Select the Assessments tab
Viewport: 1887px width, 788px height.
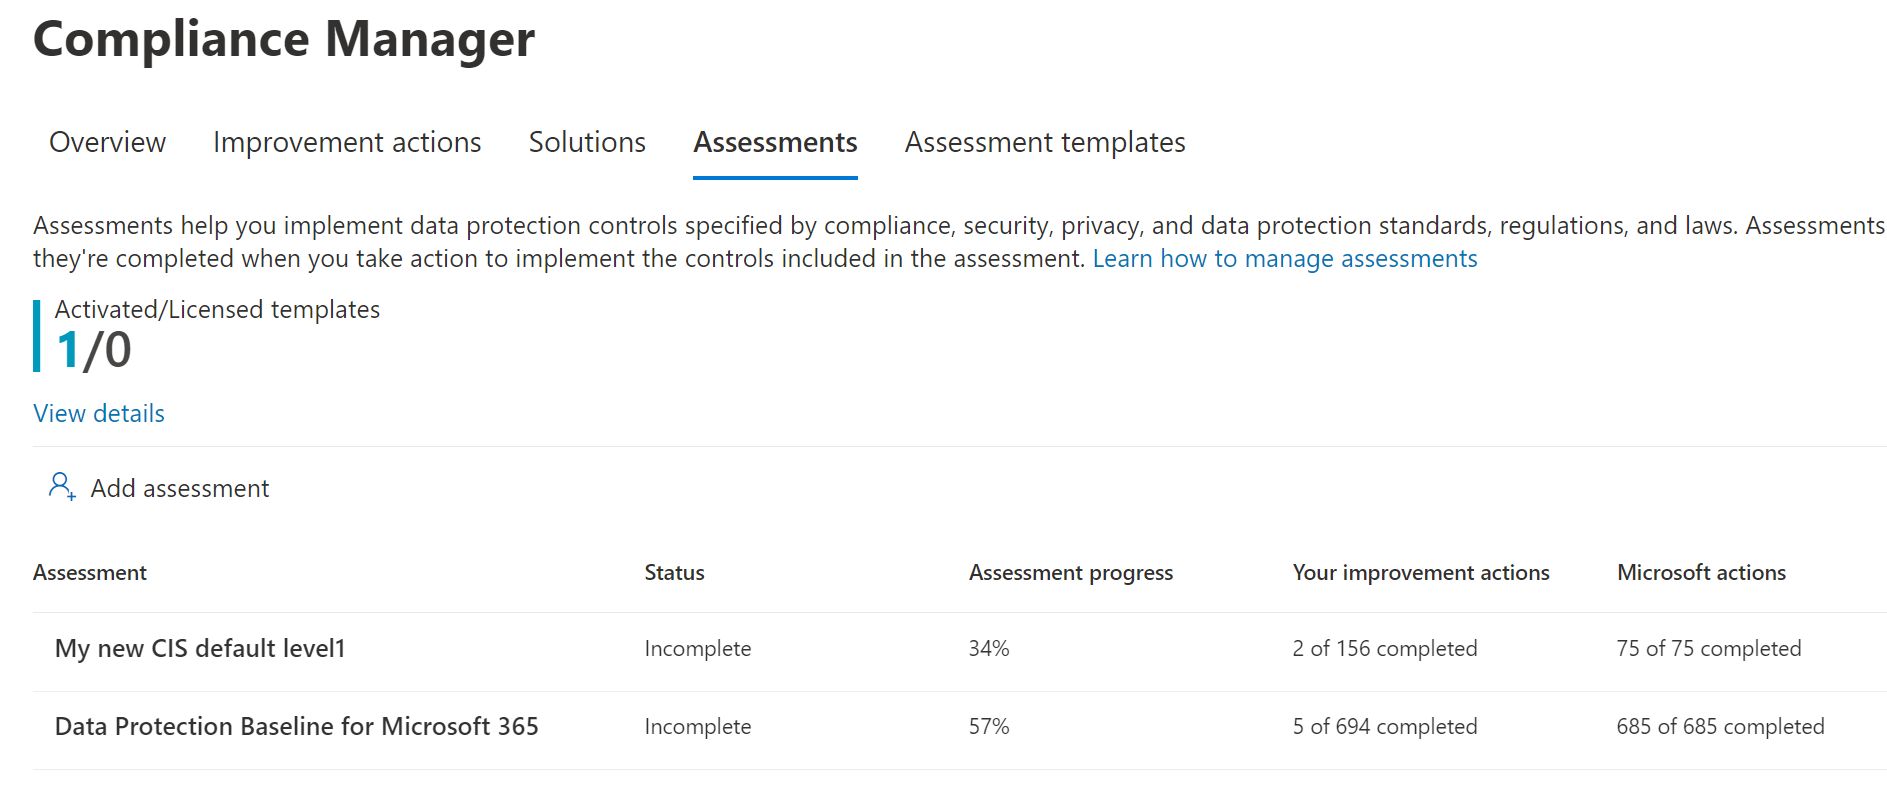(x=775, y=143)
